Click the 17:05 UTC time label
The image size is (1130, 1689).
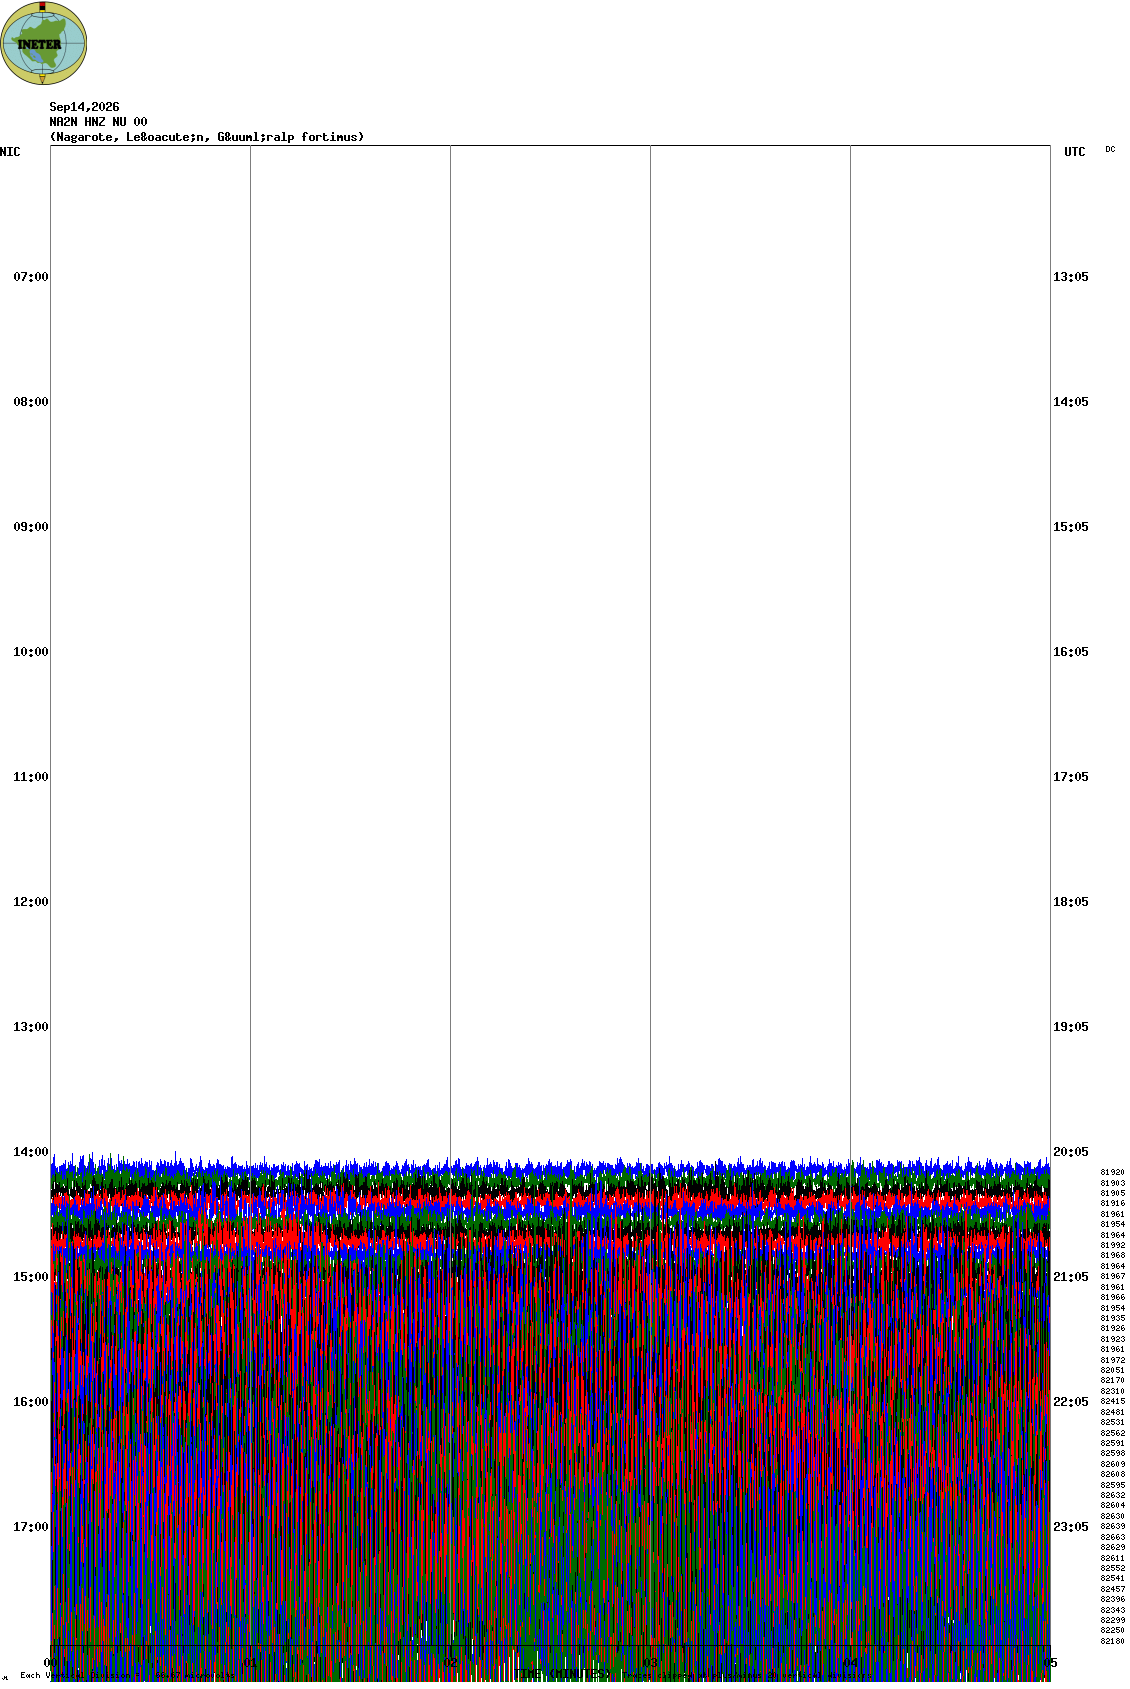[x=1071, y=777]
